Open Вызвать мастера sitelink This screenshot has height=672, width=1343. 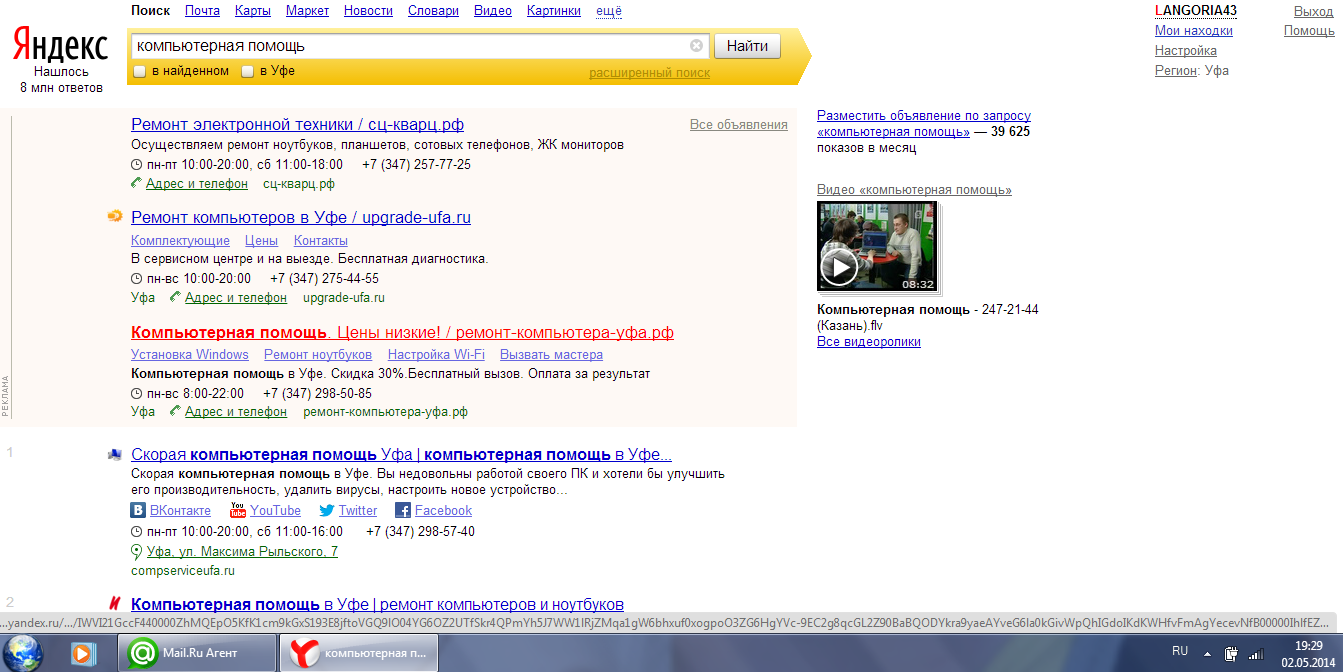point(551,355)
